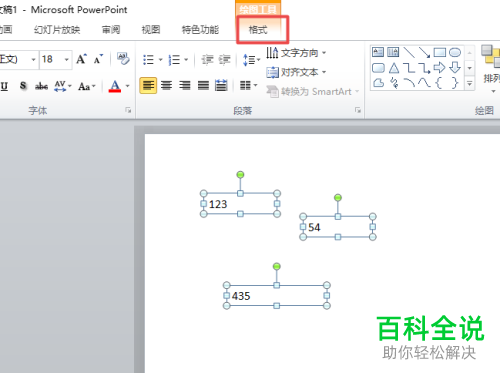This screenshot has height=373, width=500.
Task: Switch to the 幻灯片放映 tab
Action: coord(57,30)
